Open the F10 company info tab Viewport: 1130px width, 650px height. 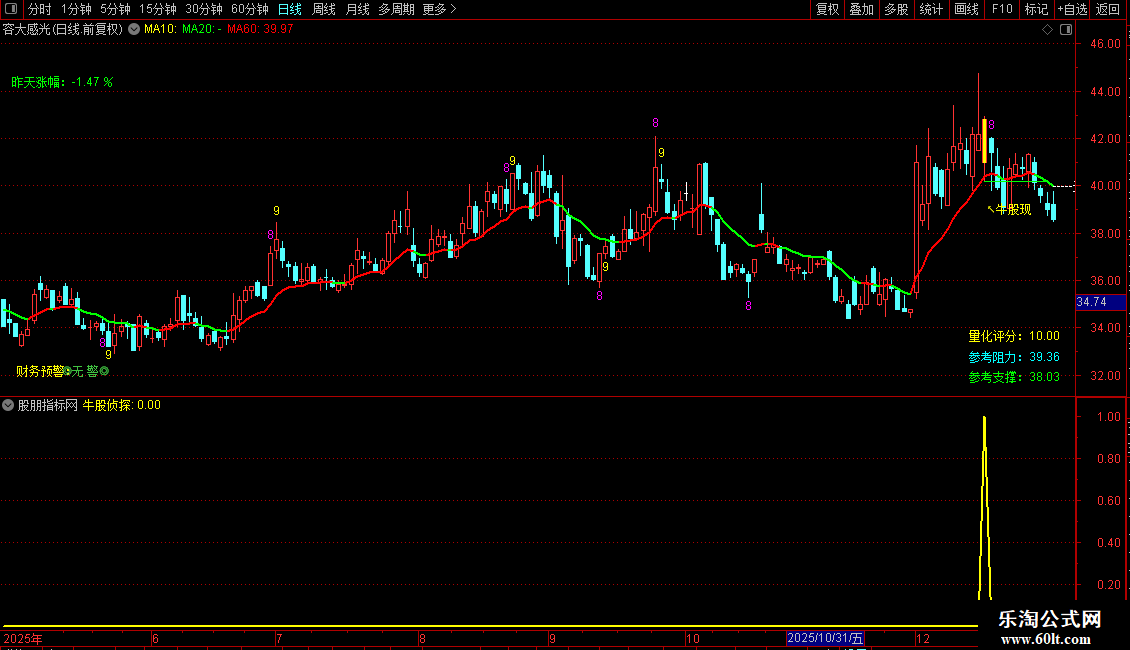(1002, 9)
